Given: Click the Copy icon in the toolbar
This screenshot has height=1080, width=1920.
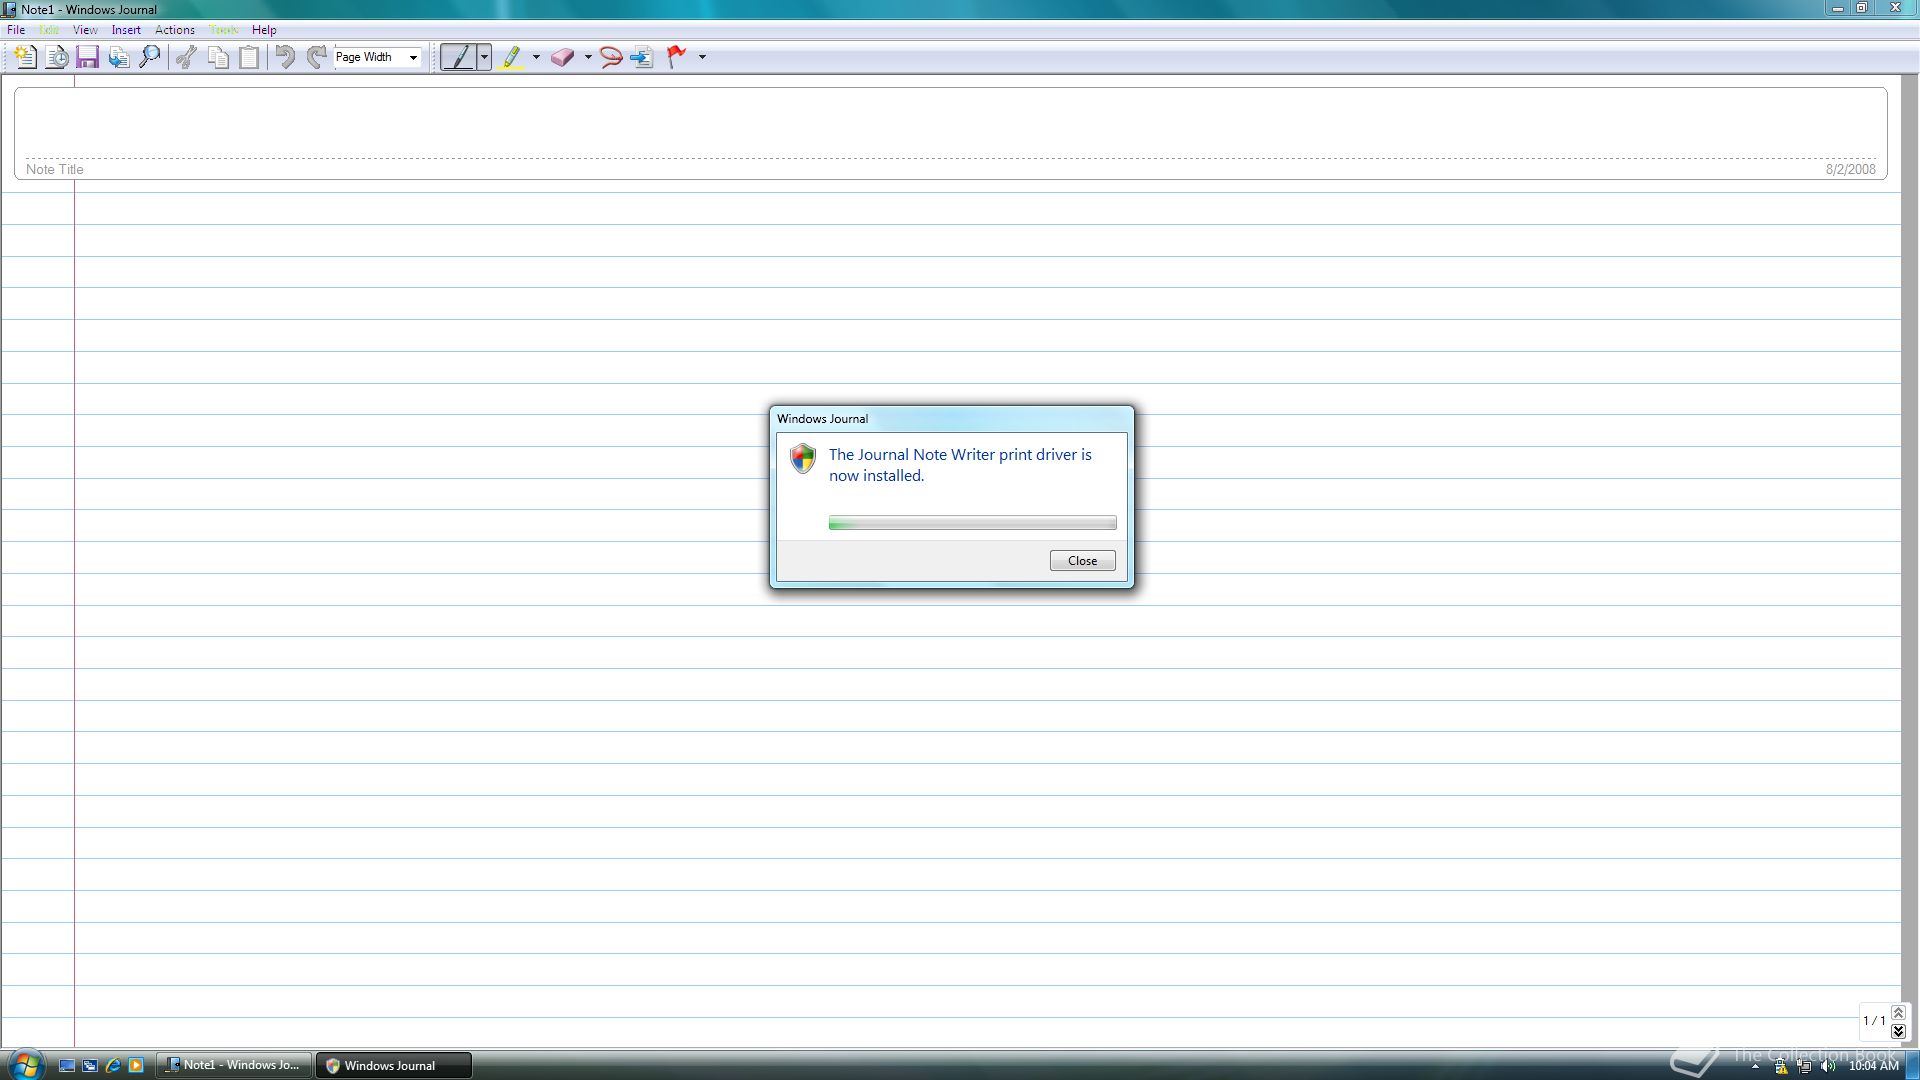Looking at the screenshot, I should coord(218,57).
